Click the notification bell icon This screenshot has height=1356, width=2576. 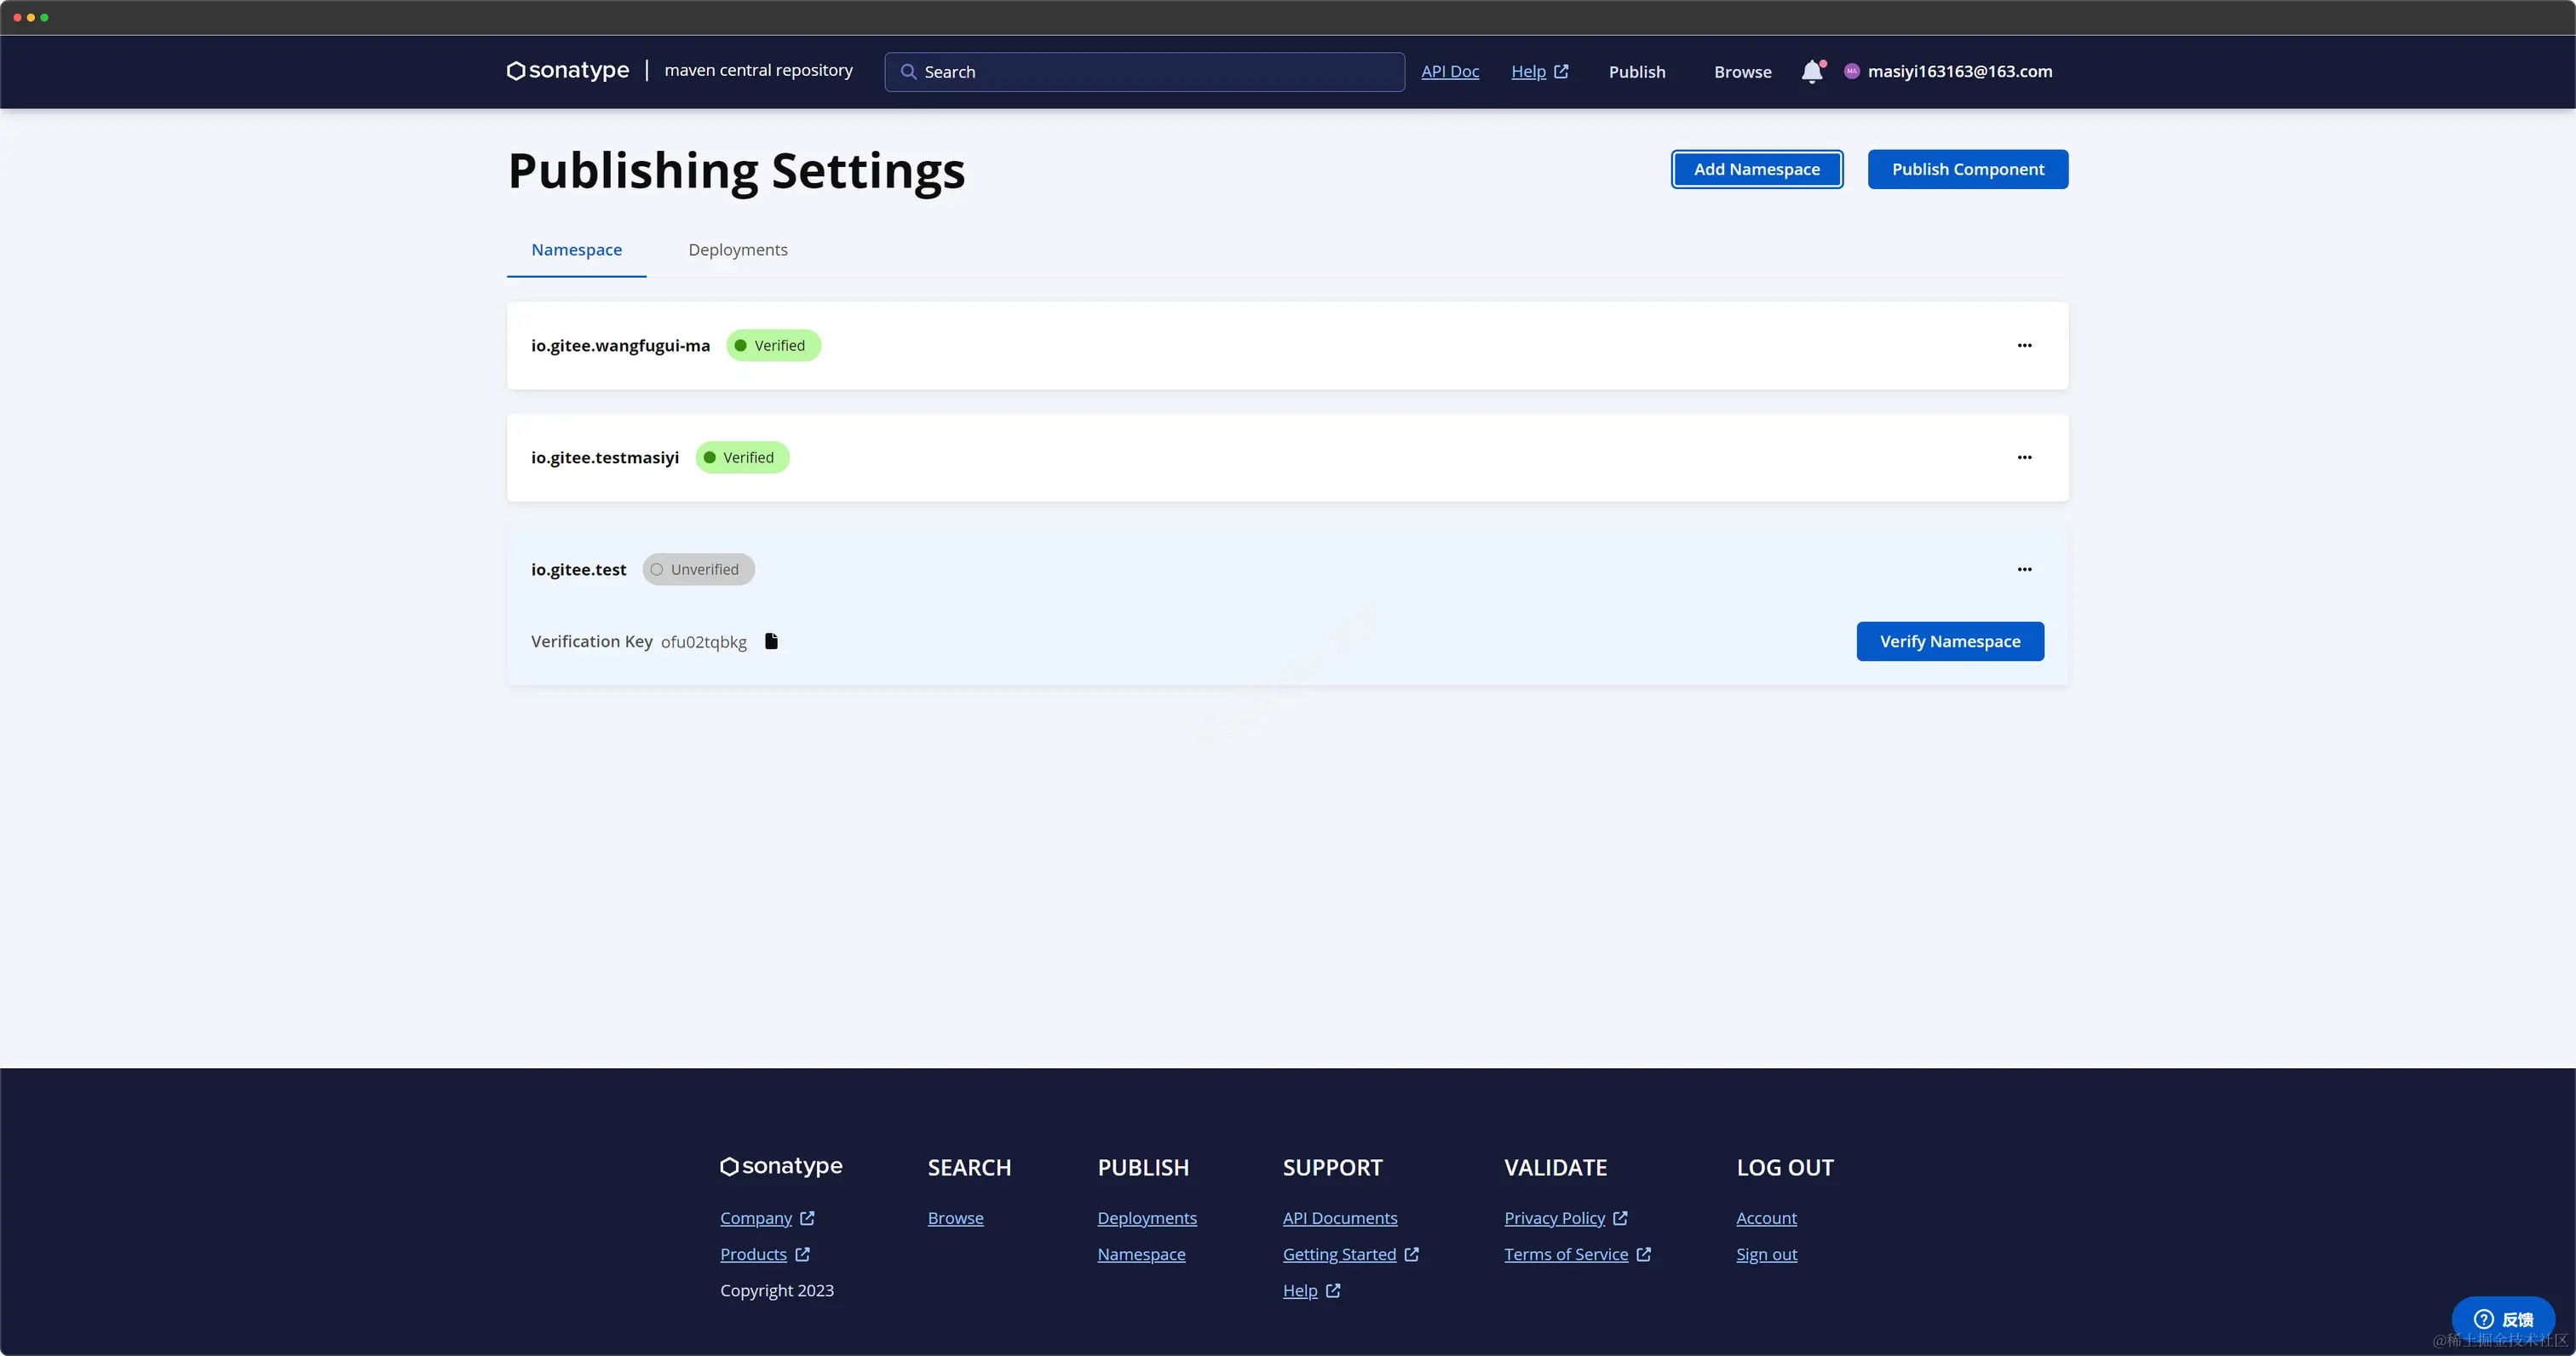(1811, 72)
